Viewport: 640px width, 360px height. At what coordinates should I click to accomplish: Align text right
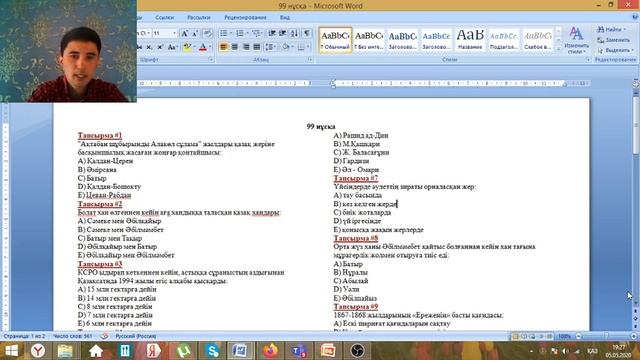[x=246, y=47]
